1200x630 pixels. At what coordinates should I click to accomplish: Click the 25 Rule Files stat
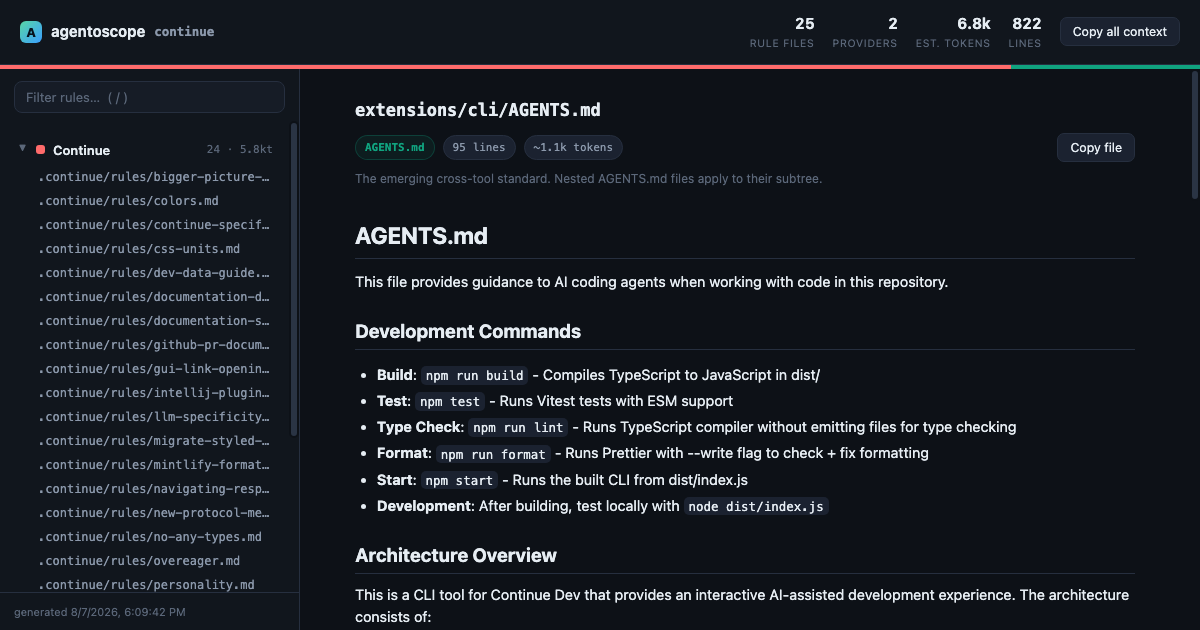[782, 32]
